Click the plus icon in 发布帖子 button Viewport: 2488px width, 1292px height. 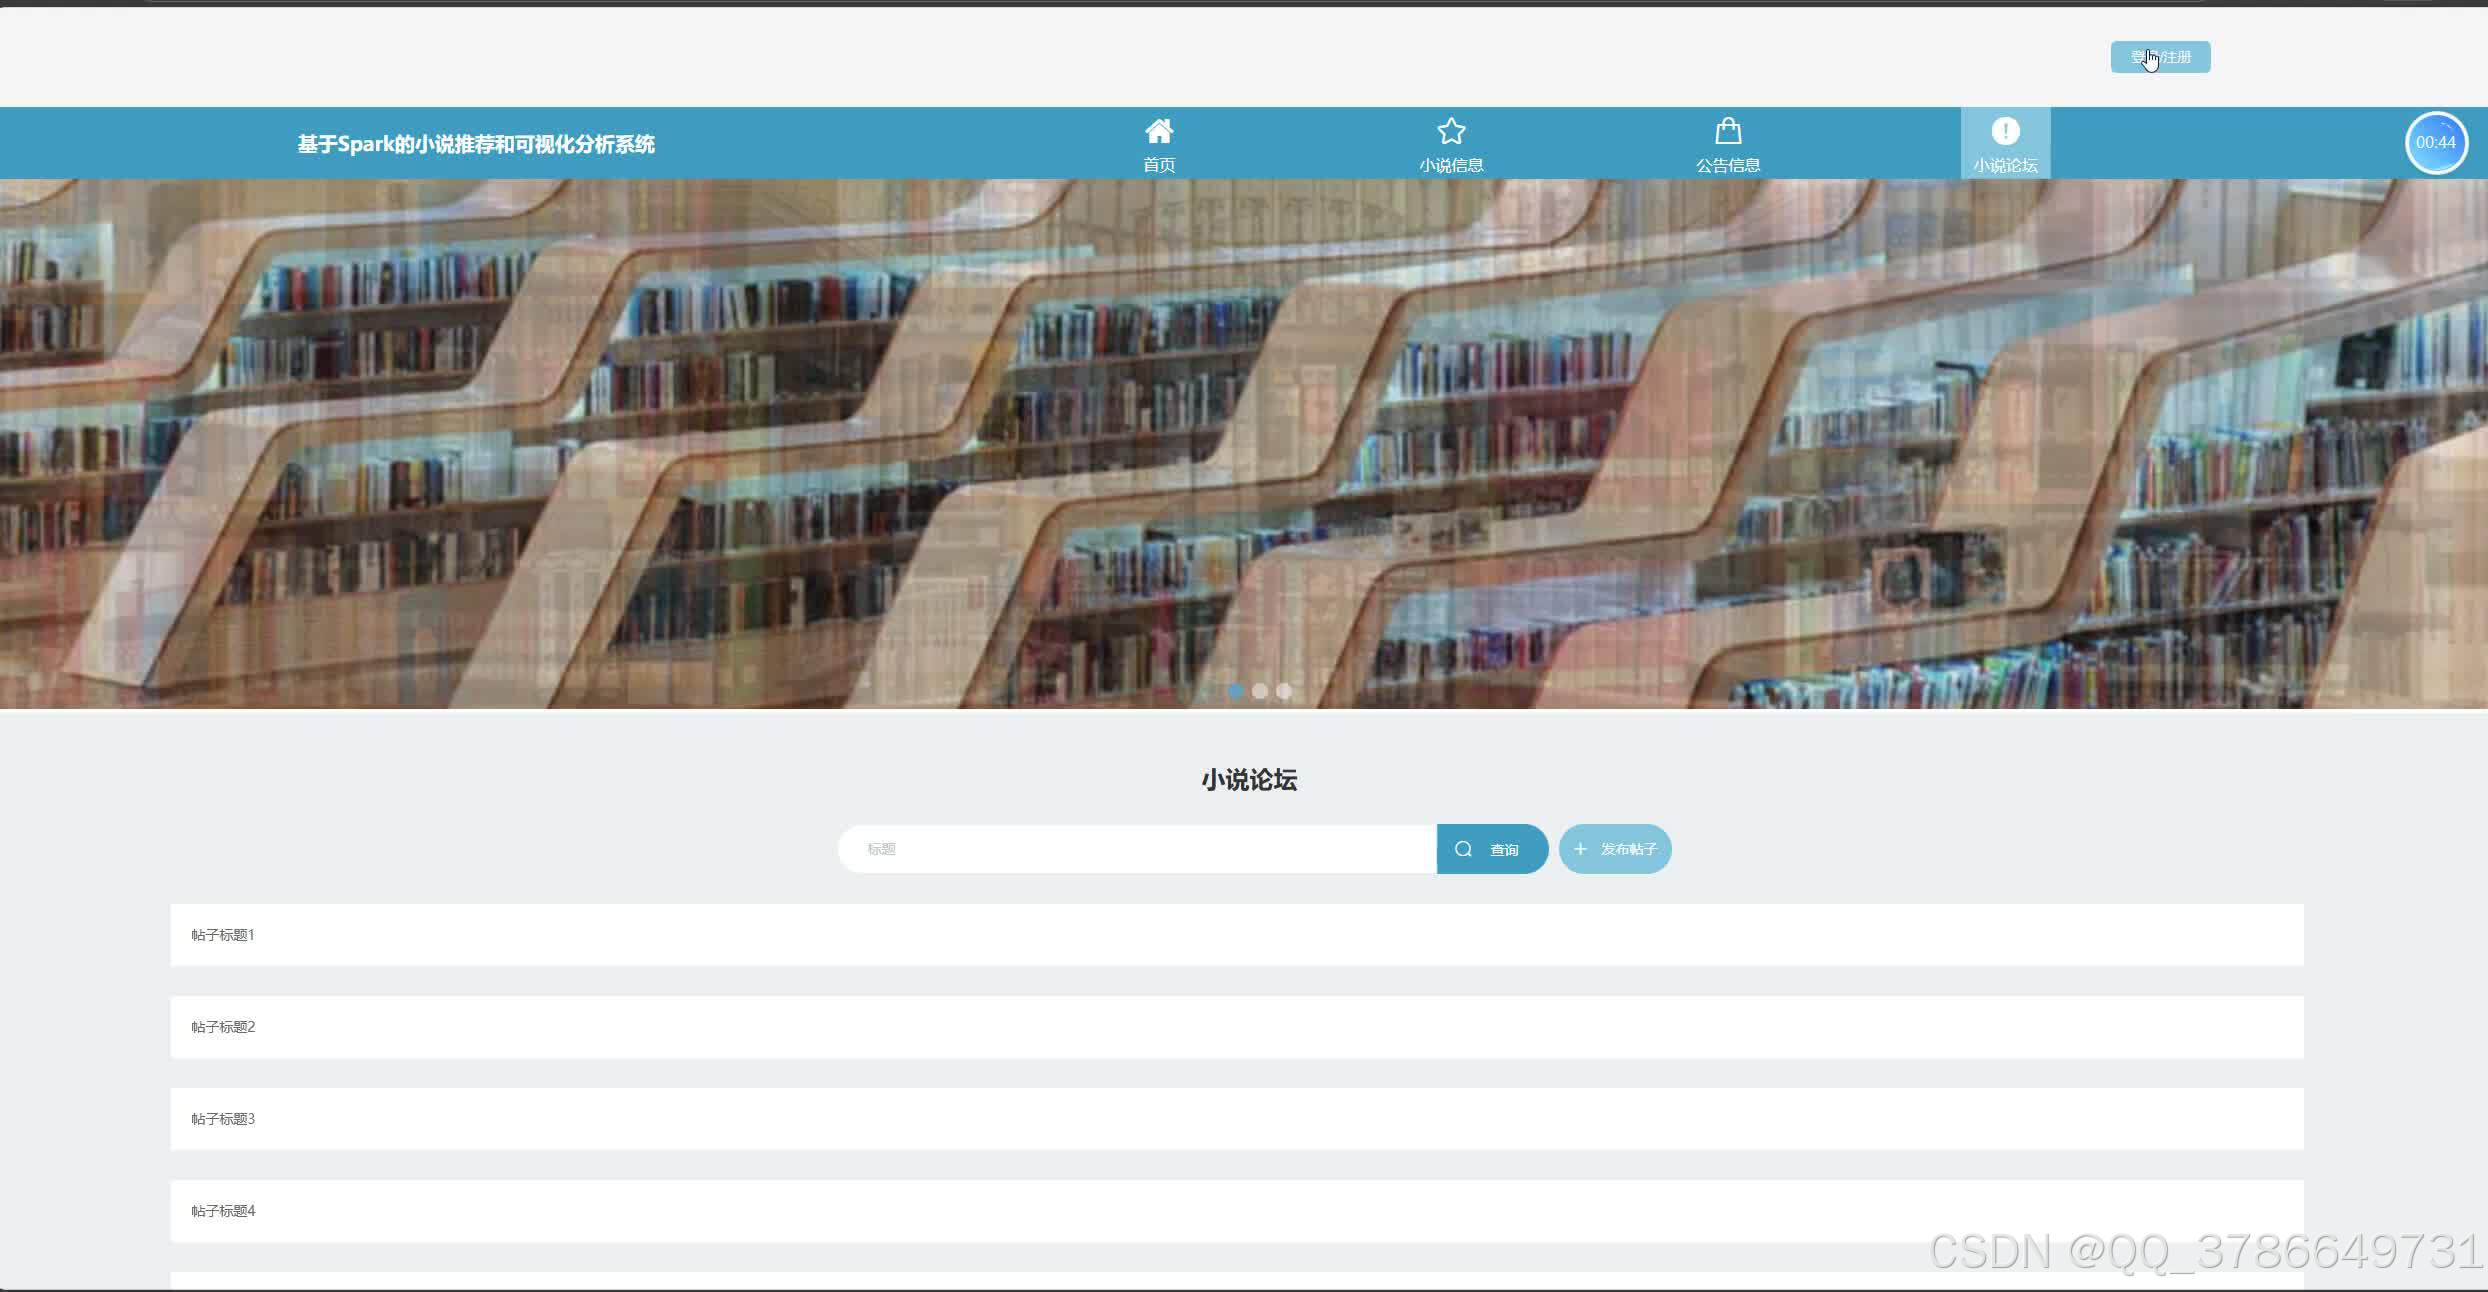tap(1580, 849)
